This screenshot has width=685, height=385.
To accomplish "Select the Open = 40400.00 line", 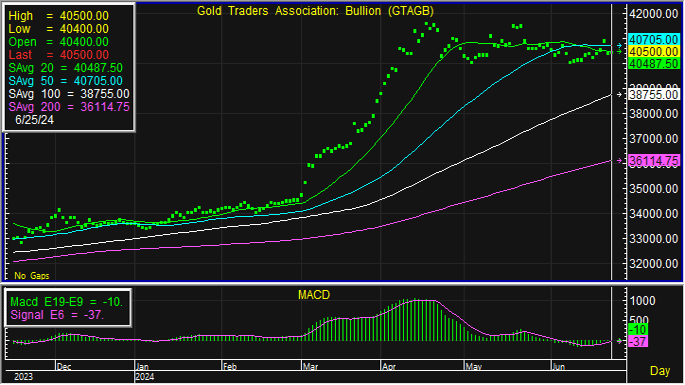I will click(59, 42).
